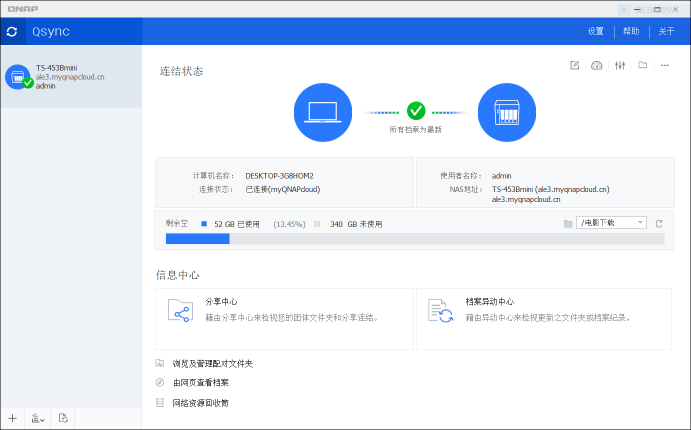
Task: Click recycle bin icon beside 网络资源回收筒
Action: click(160, 402)
